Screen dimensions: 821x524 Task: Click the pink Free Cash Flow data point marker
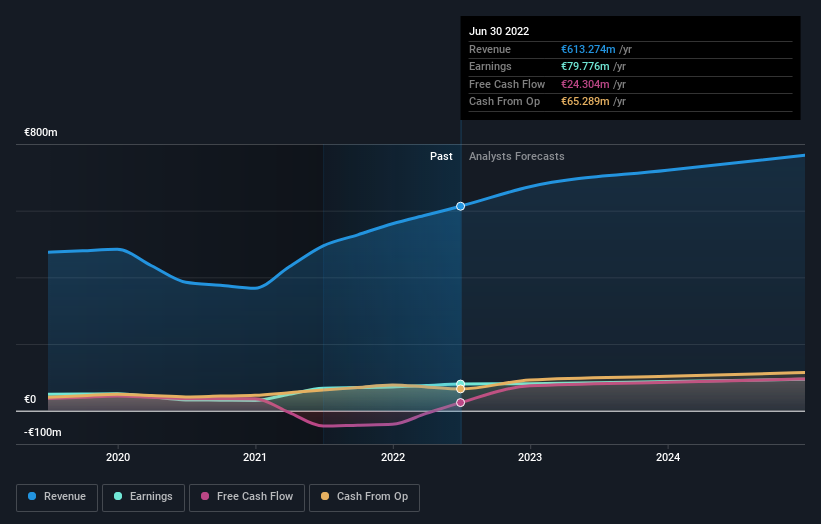click(460, 403)
